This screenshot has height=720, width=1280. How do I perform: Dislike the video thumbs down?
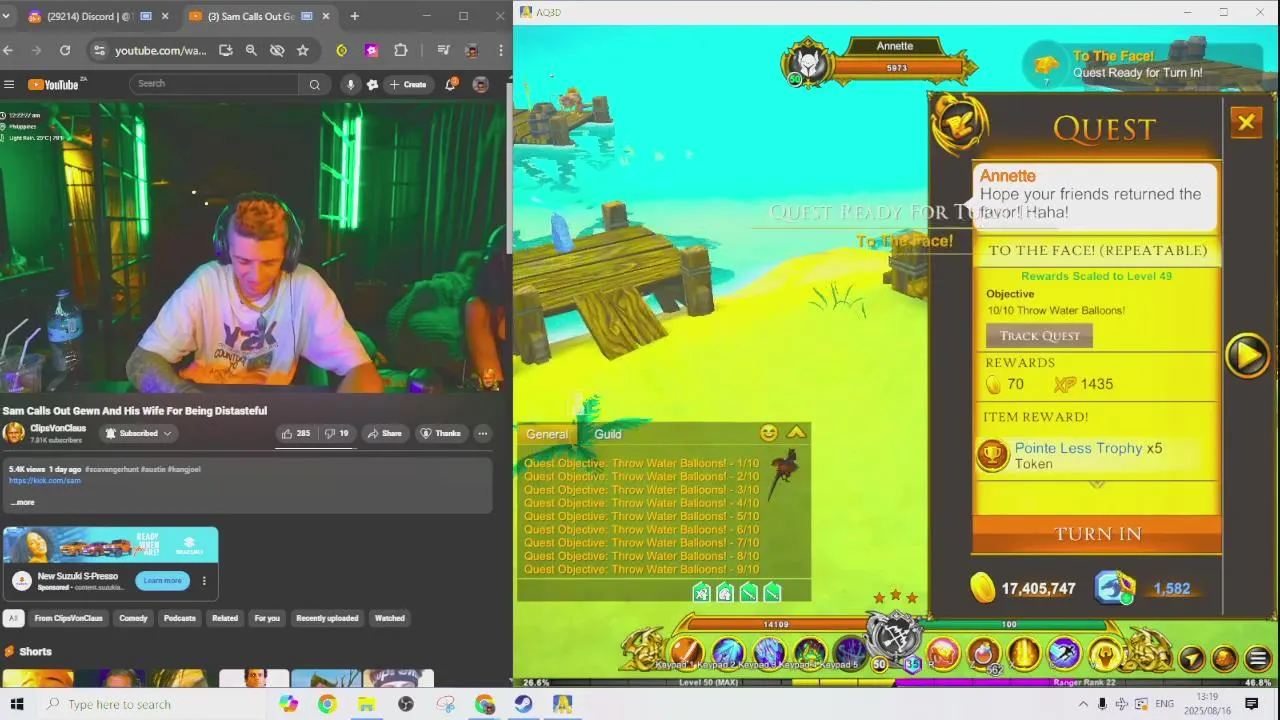click(x=337, y=433)
